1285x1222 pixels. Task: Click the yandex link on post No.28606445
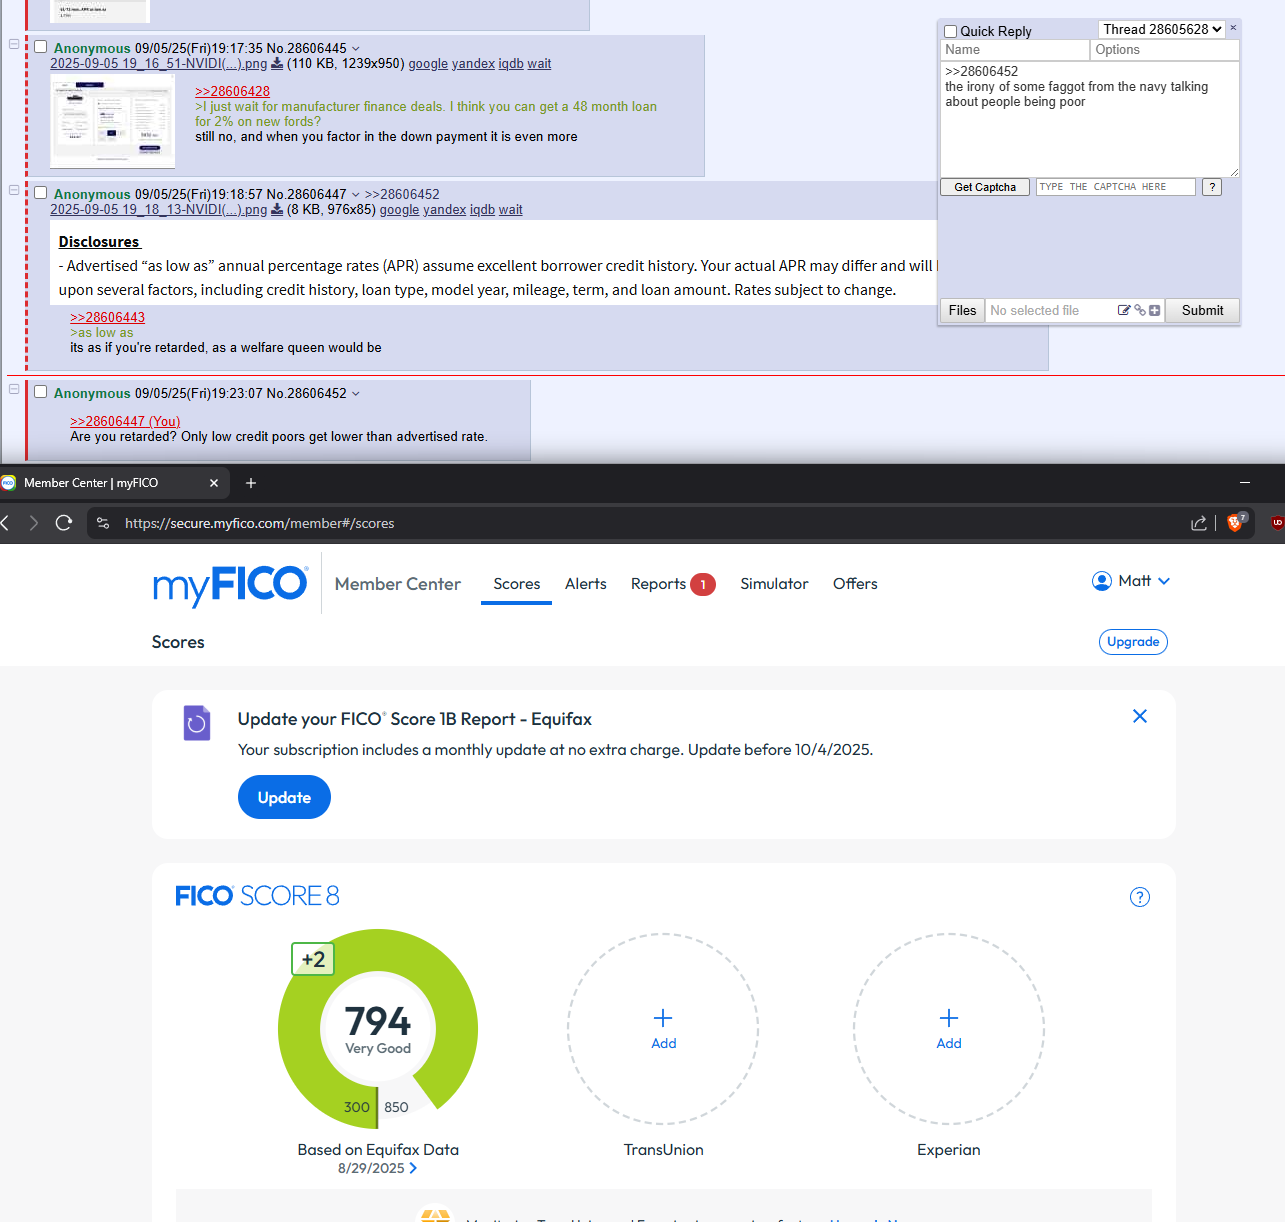pos(473,64)
